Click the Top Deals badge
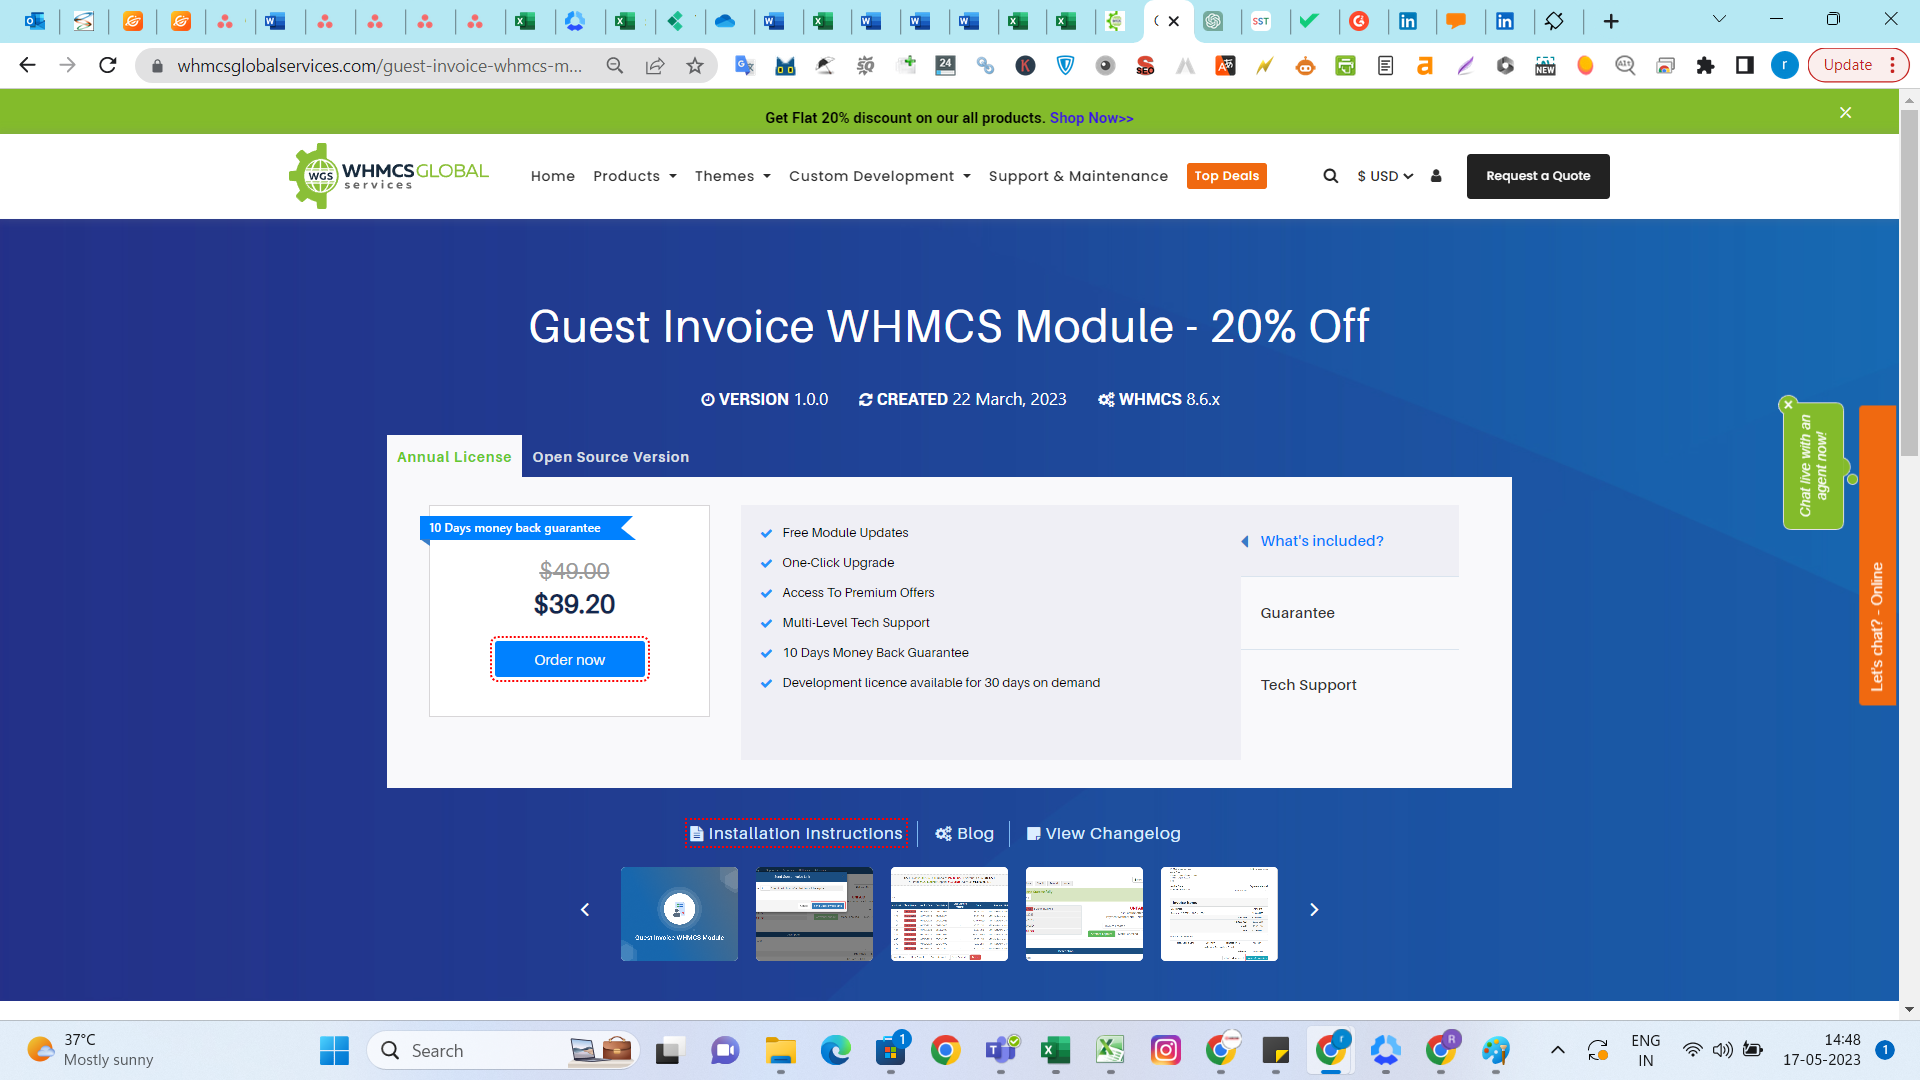Image resolution: width=1920 pixels, height=1080 pixels. click(1227, 176)
